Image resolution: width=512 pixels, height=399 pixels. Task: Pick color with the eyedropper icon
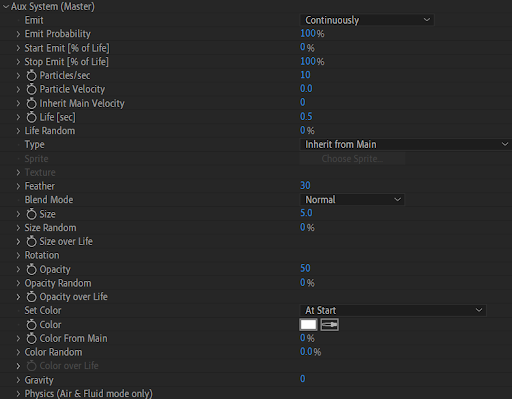[329, 325]
